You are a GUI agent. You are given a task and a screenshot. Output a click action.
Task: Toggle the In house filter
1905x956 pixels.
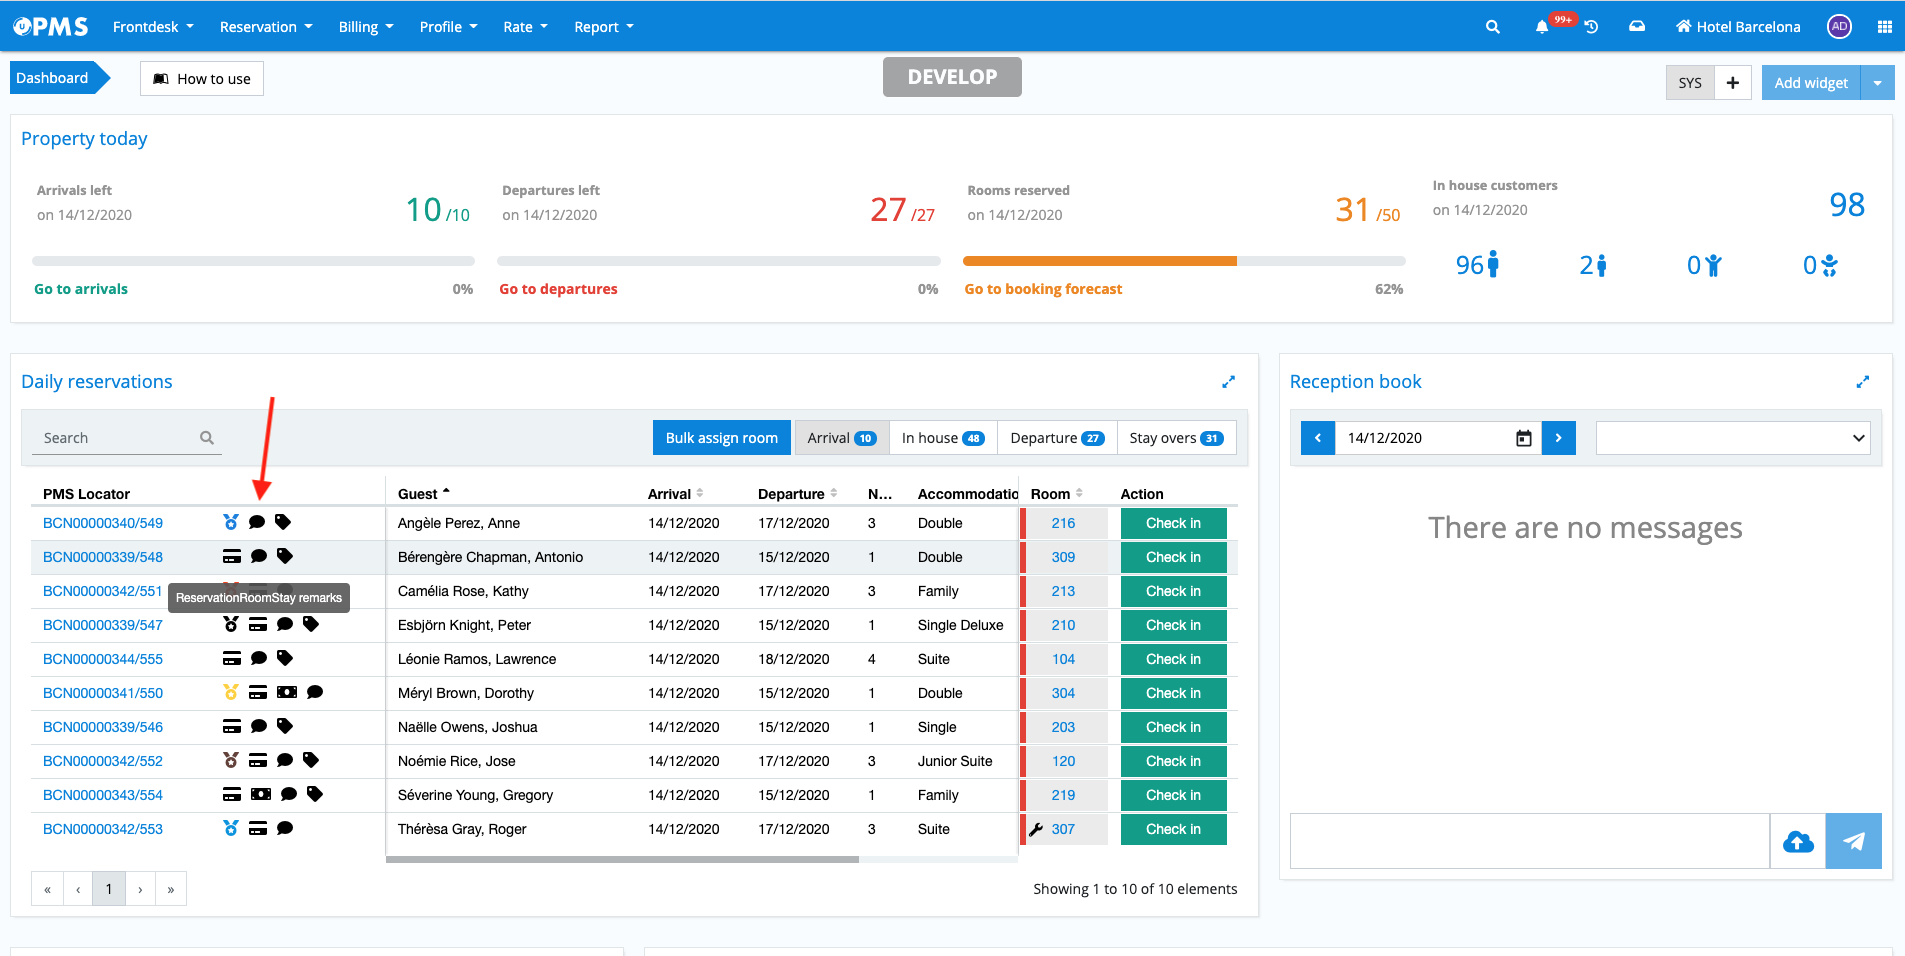pos(942,438)
